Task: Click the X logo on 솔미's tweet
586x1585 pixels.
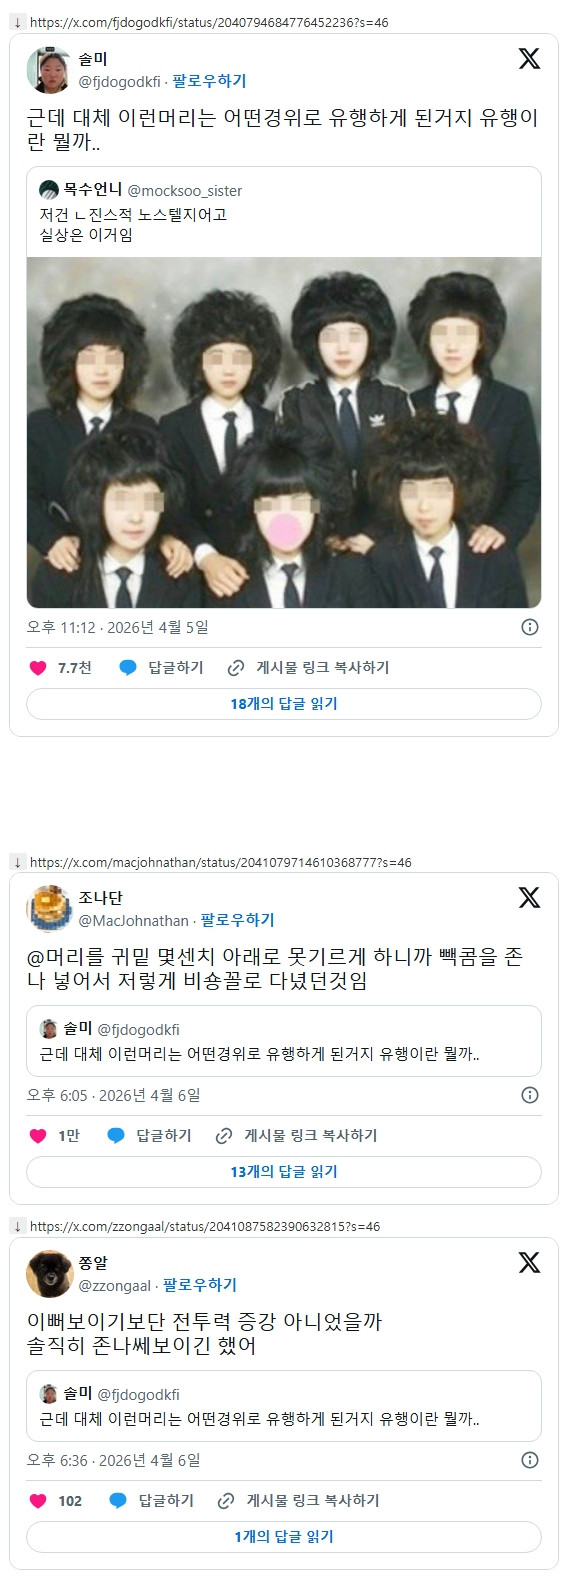Action: pos(529,58)
